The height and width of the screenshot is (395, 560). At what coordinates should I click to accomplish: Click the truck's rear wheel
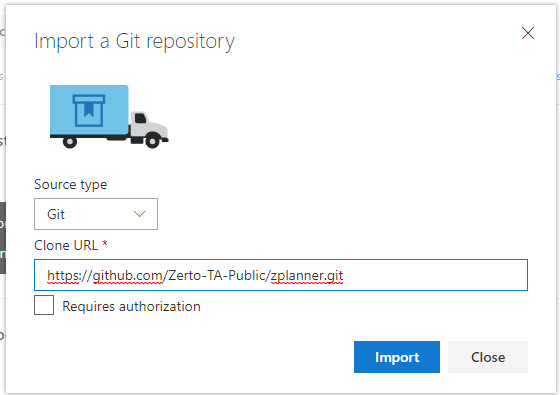[x=70, y=142]
